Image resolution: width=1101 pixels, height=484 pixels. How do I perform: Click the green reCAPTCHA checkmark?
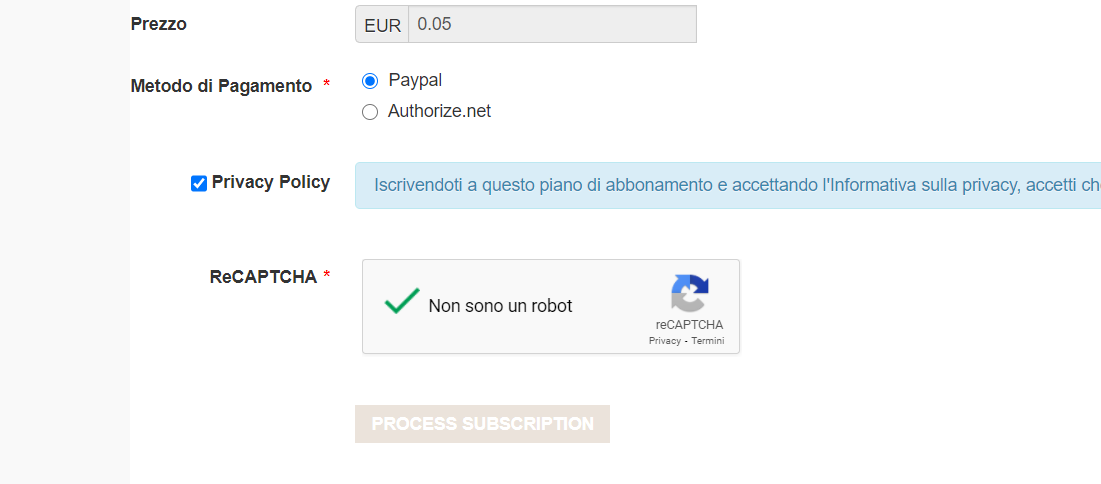pyautogui.click(x=402, y=301)
